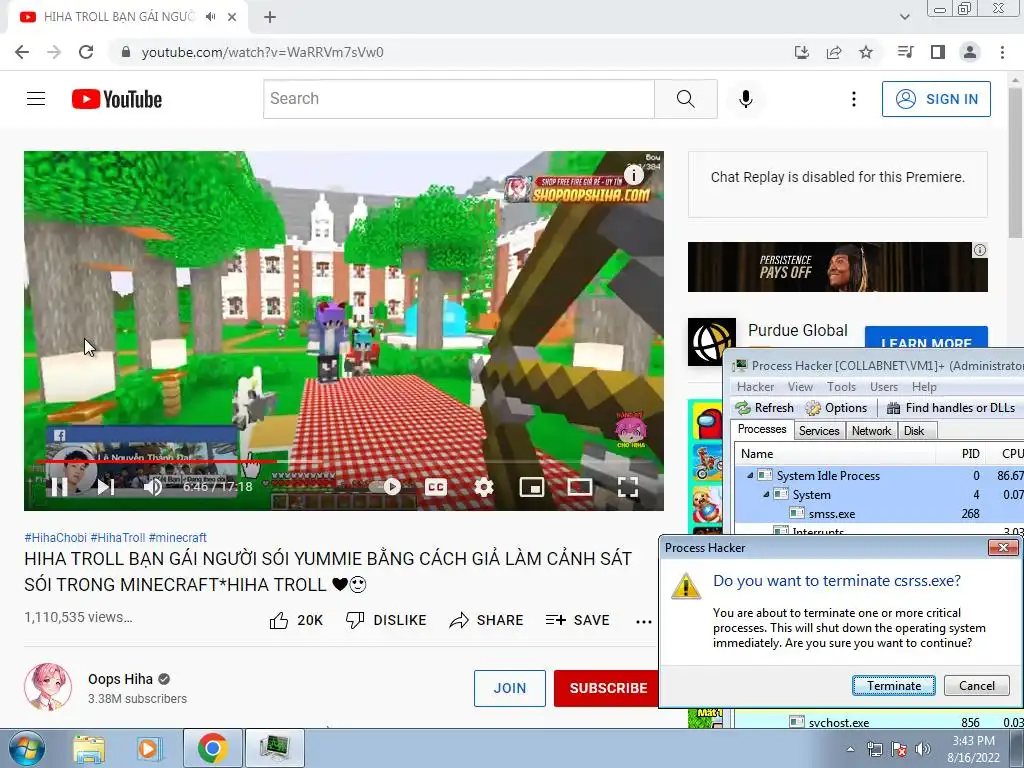Viewport: 1024px width, 768px height.
Task: Open video player settings gear
Action: click(484, 487)
